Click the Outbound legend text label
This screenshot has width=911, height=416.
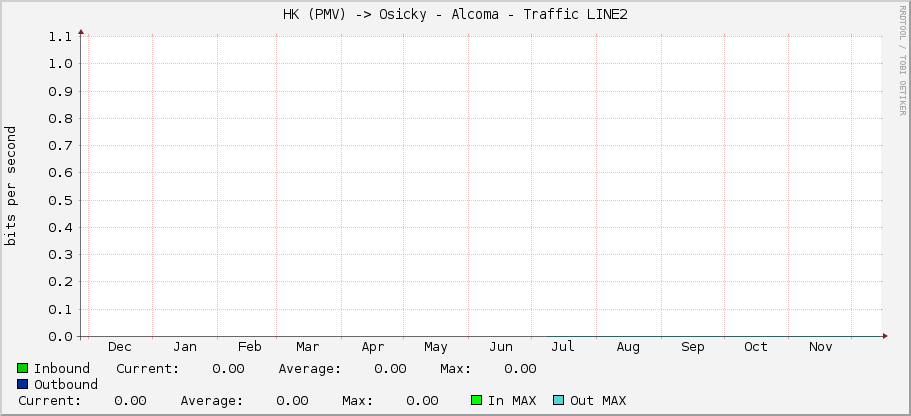tap(66, 385)
